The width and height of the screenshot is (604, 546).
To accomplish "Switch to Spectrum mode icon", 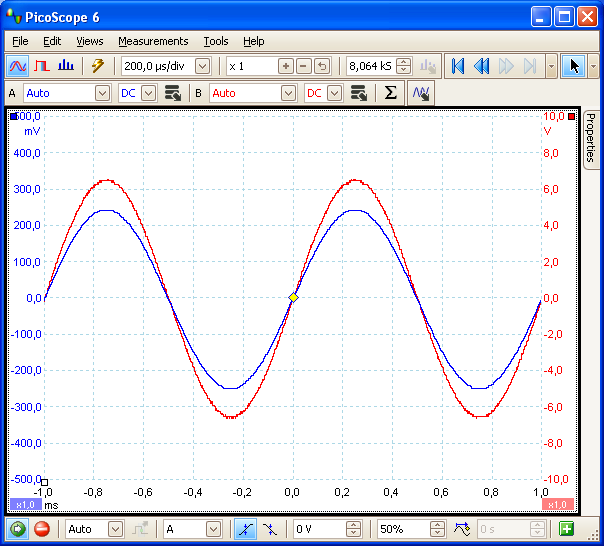I will [66, 66].
